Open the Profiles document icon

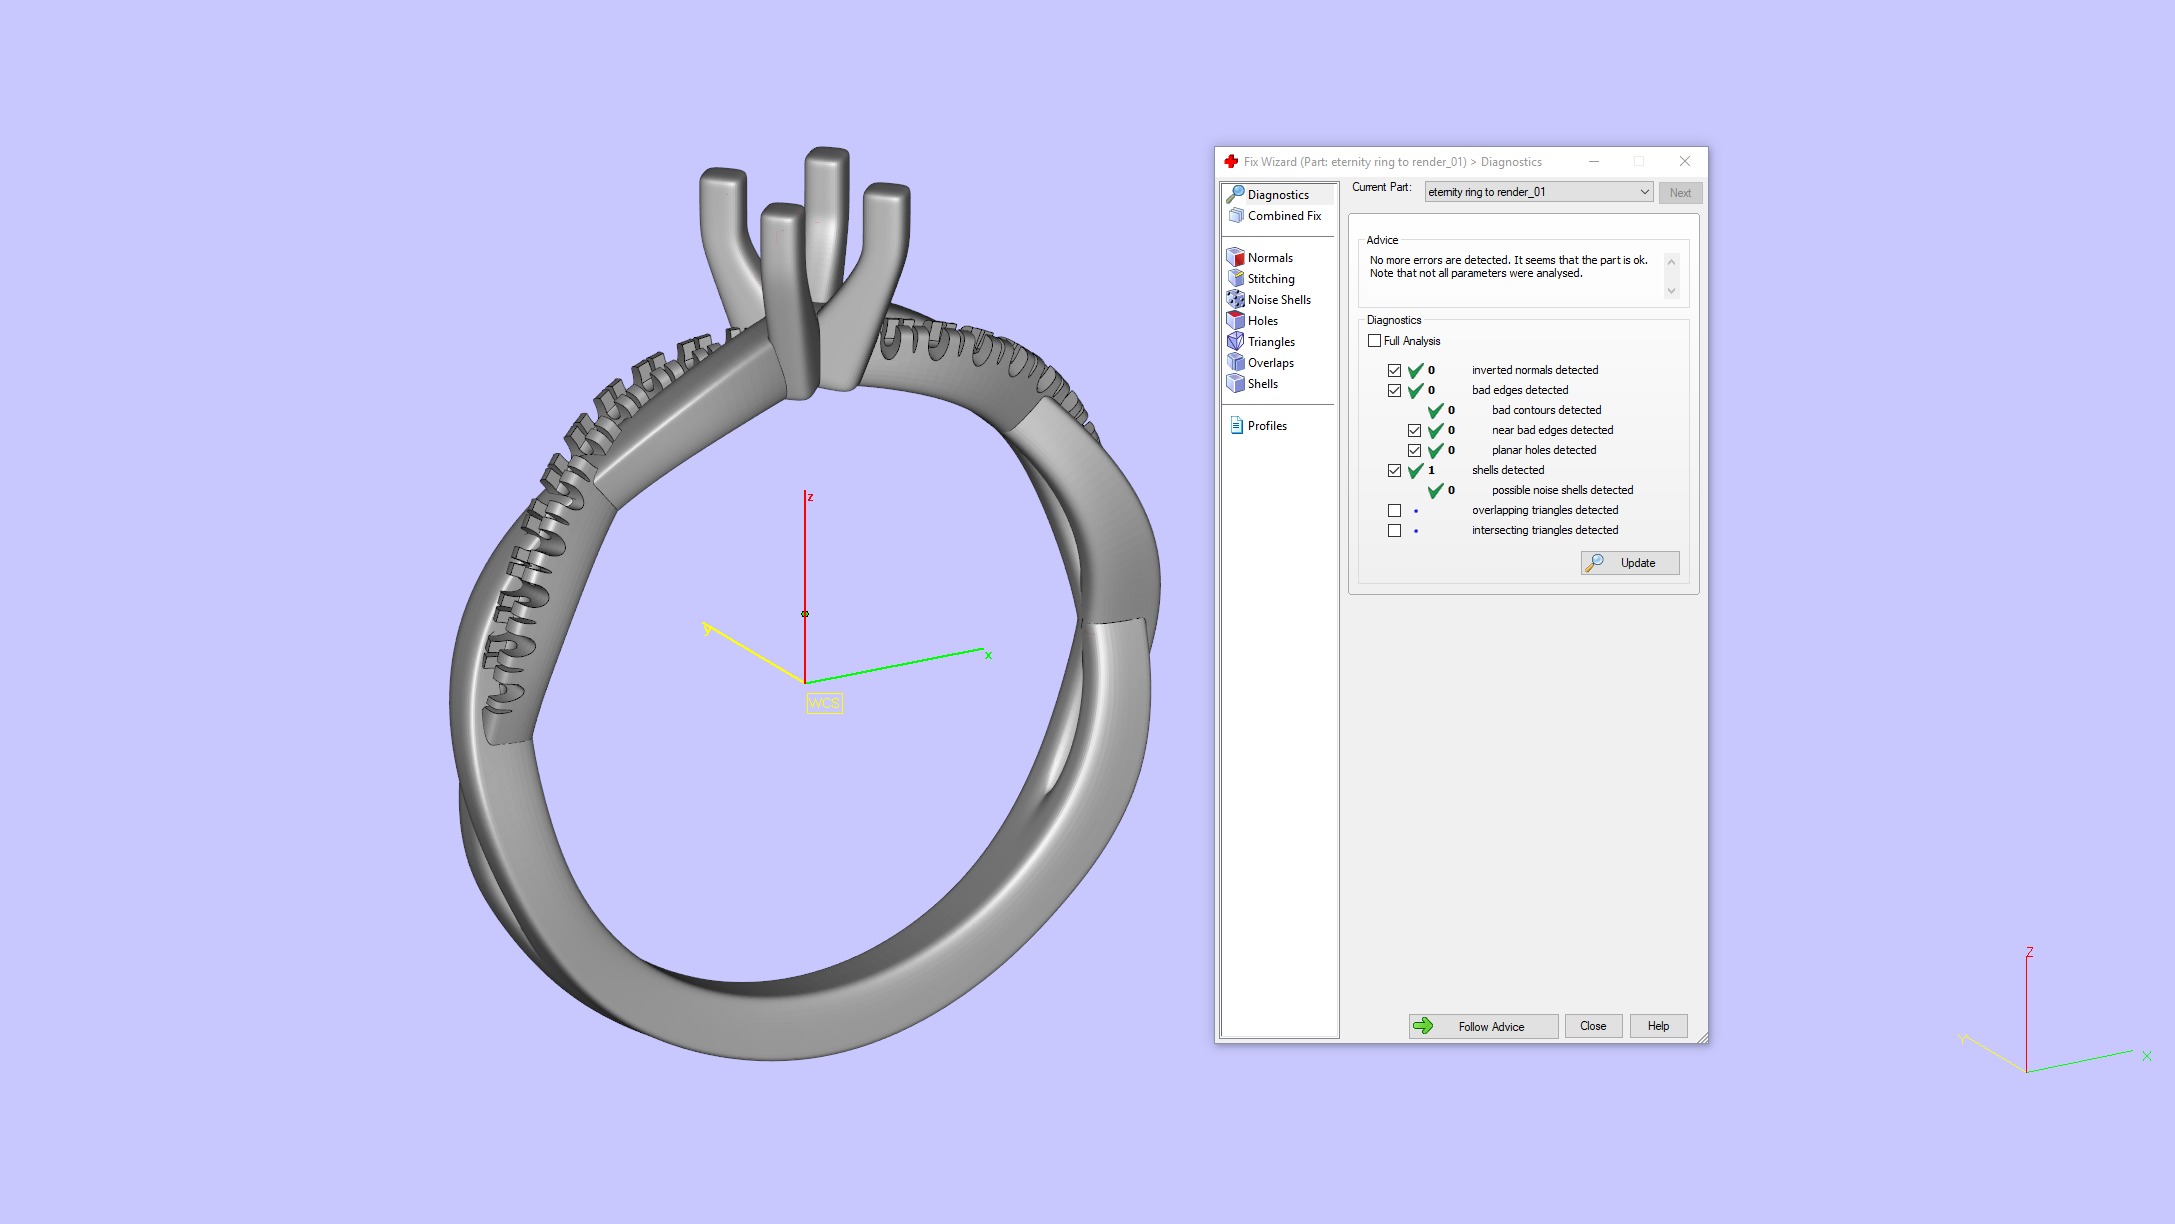click(1236, 425)
